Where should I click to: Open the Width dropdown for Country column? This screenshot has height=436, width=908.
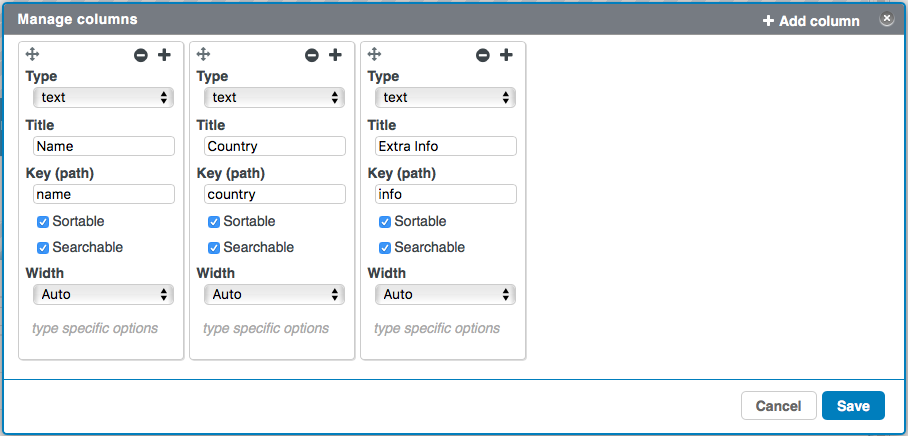[274, 294]
